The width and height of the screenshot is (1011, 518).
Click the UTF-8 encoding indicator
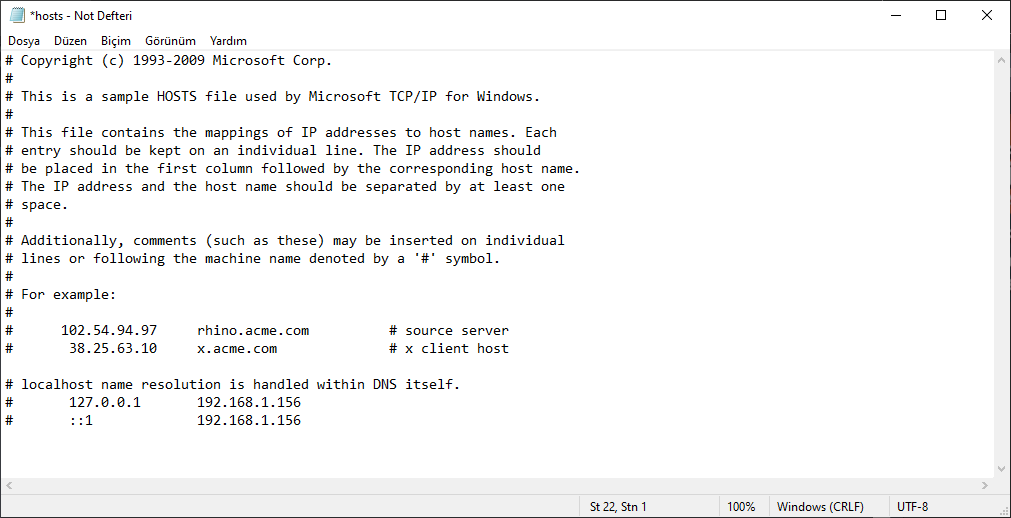click(x=913, y=507)
